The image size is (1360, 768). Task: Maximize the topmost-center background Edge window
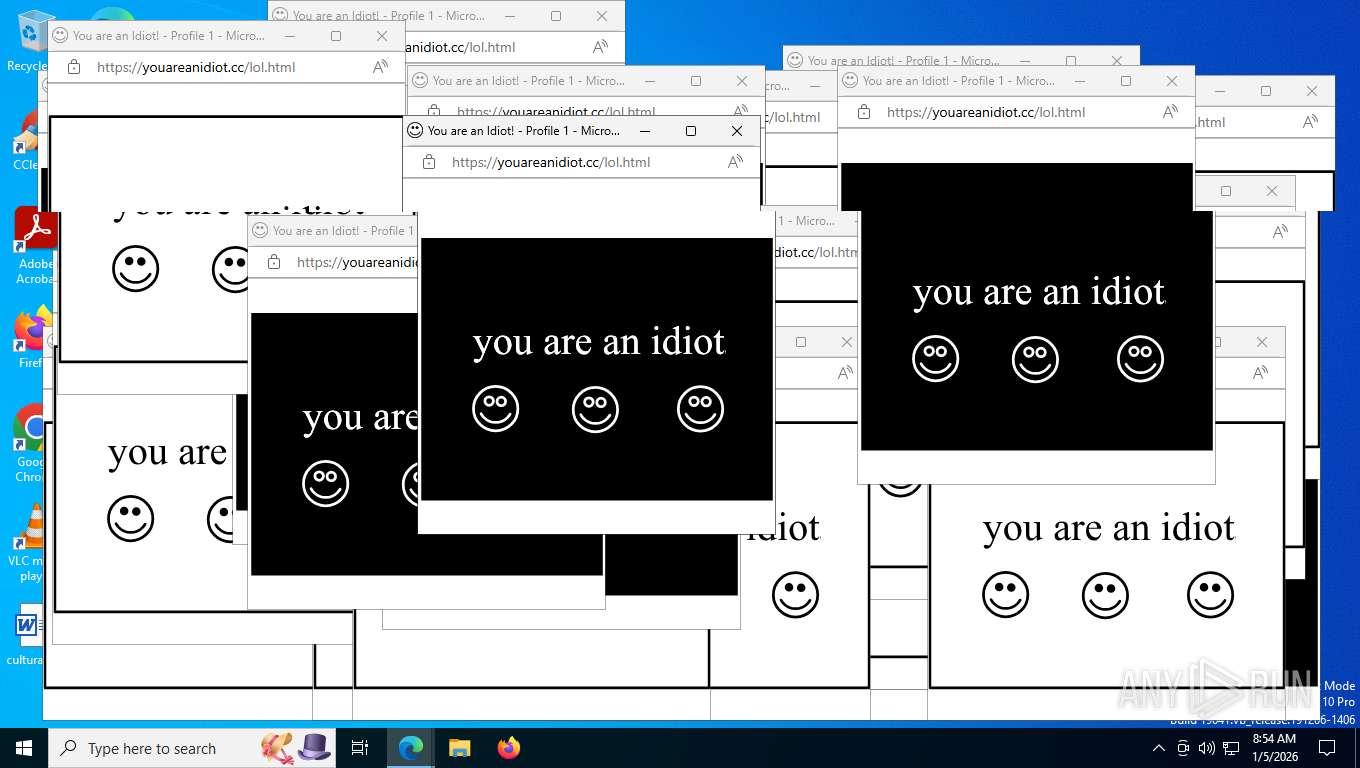coord(556,16)
